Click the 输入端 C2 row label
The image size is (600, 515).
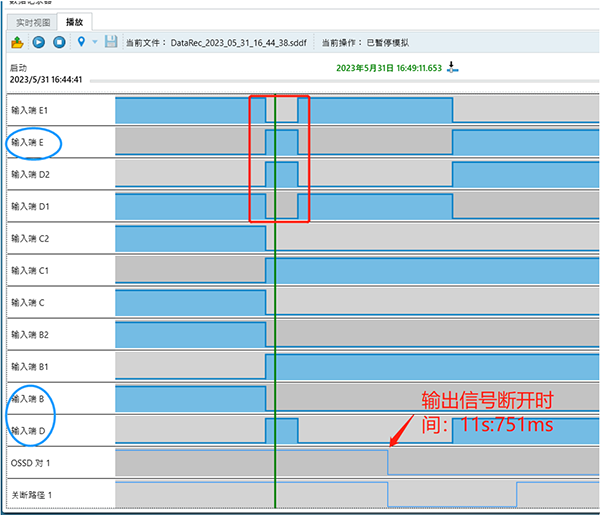point(30,239)
